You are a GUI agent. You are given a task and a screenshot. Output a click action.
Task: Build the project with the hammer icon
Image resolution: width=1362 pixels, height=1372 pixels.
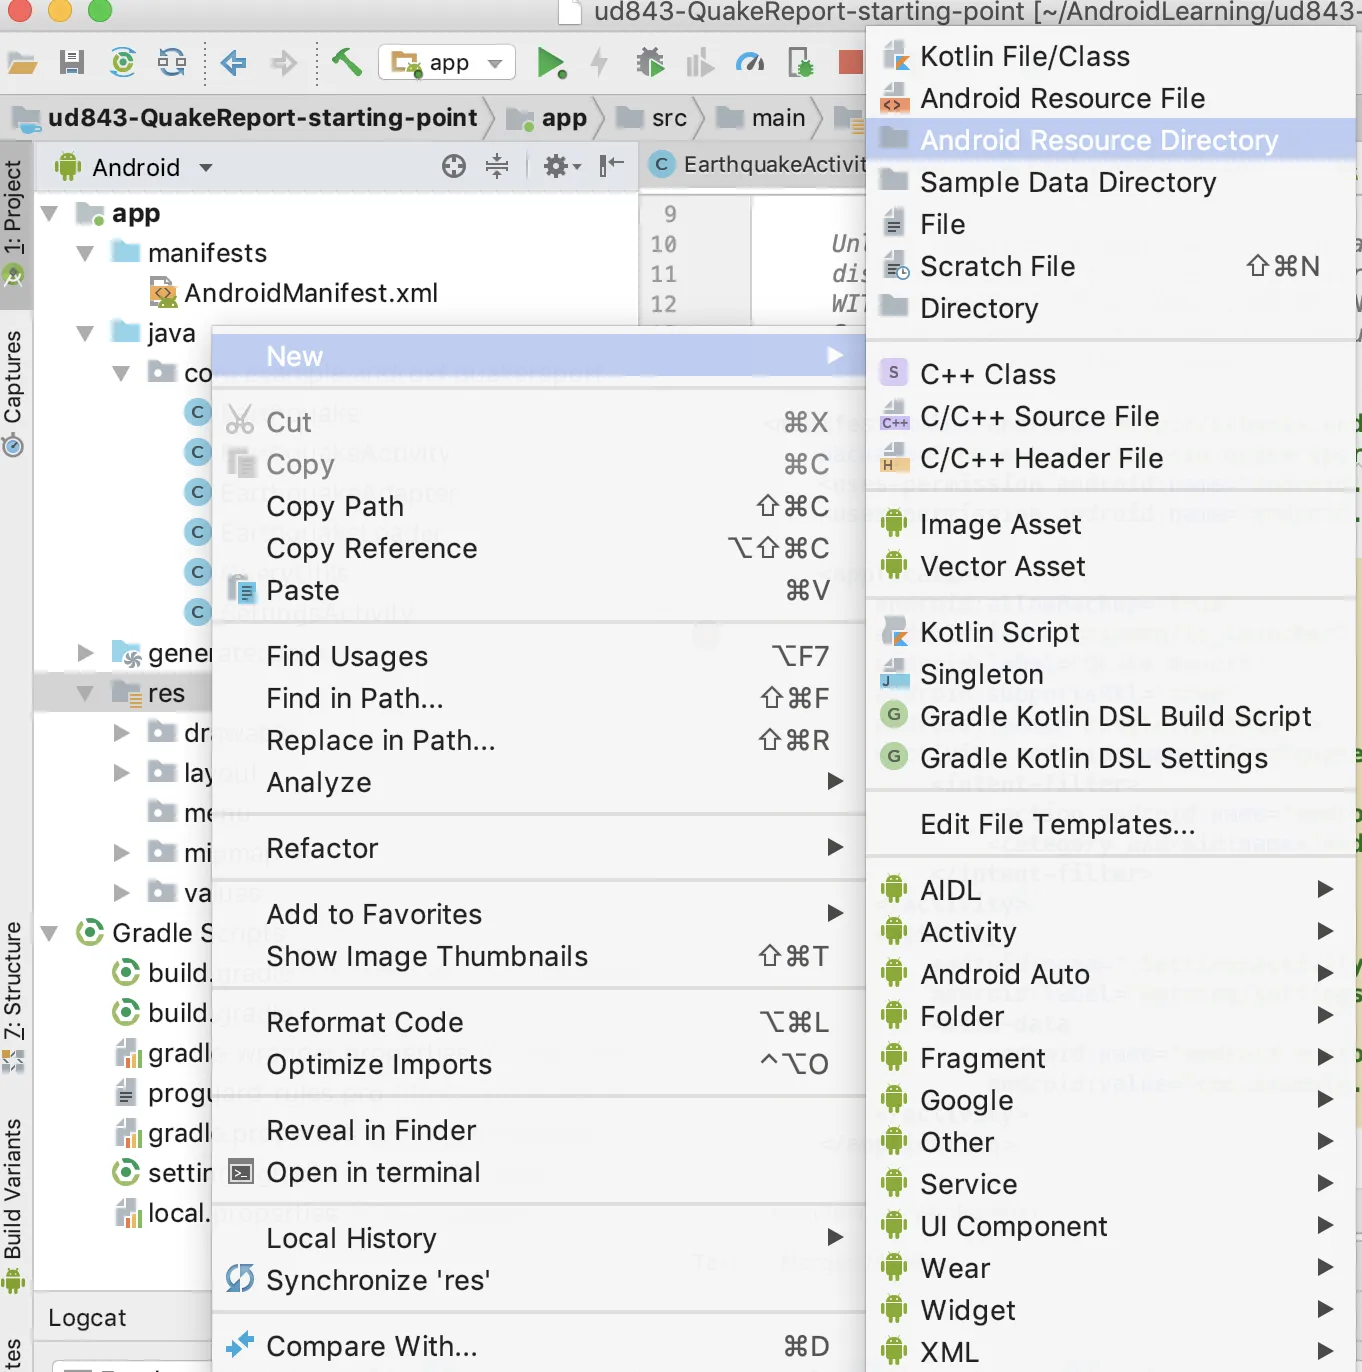(x=346, y=62)
